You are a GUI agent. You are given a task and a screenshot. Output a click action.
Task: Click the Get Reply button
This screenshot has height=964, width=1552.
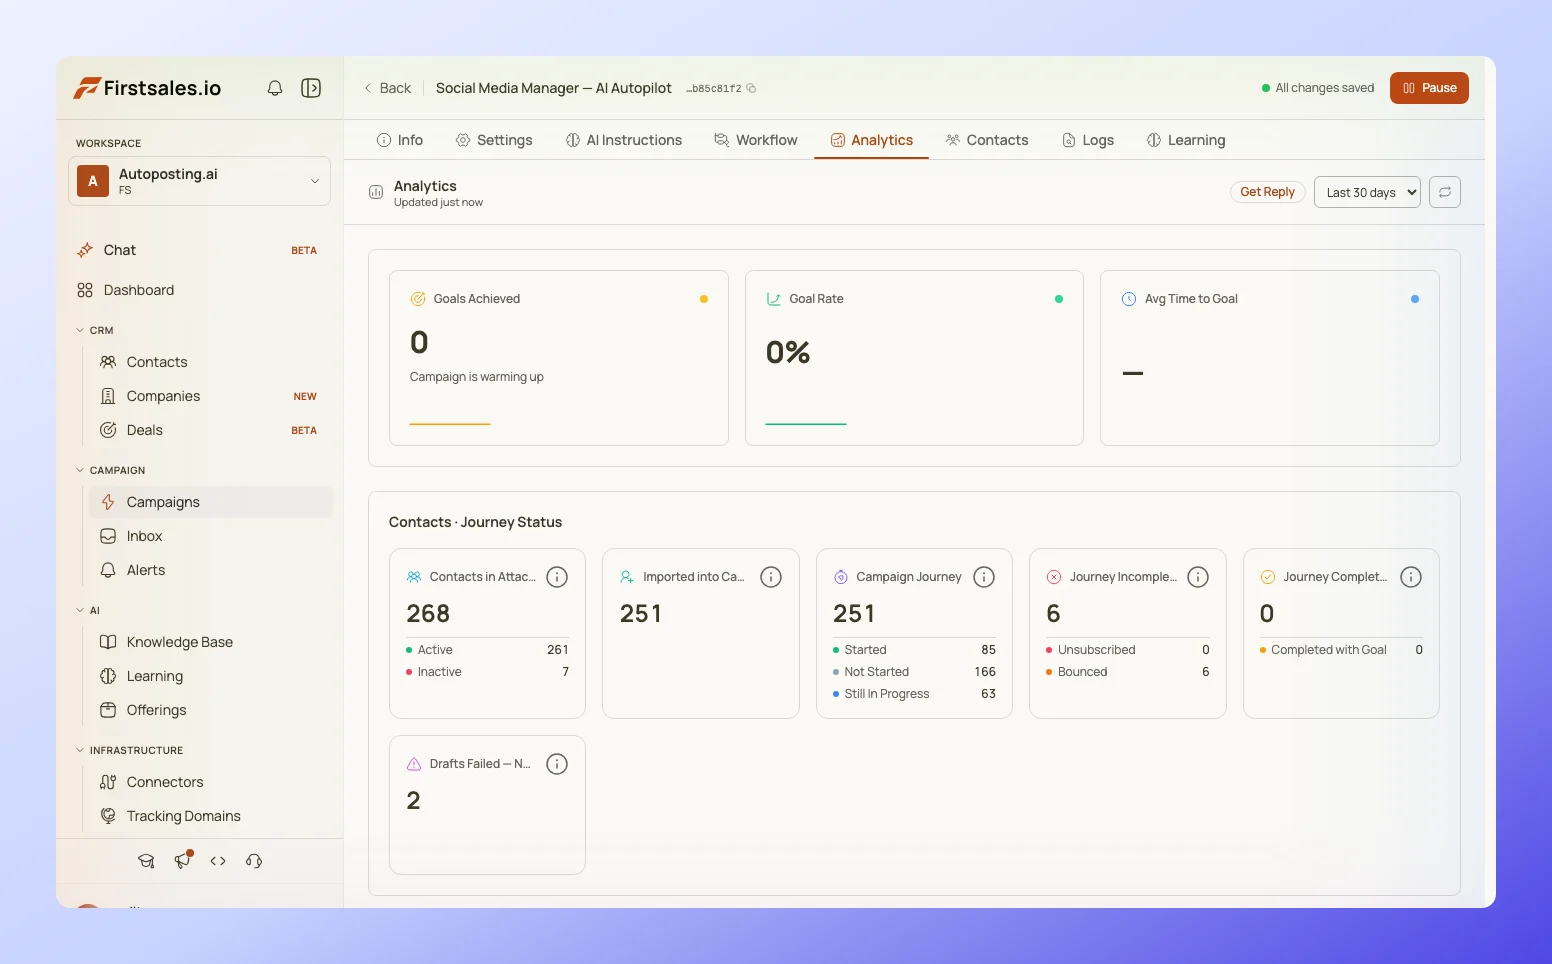click(x=1267, y=192)
